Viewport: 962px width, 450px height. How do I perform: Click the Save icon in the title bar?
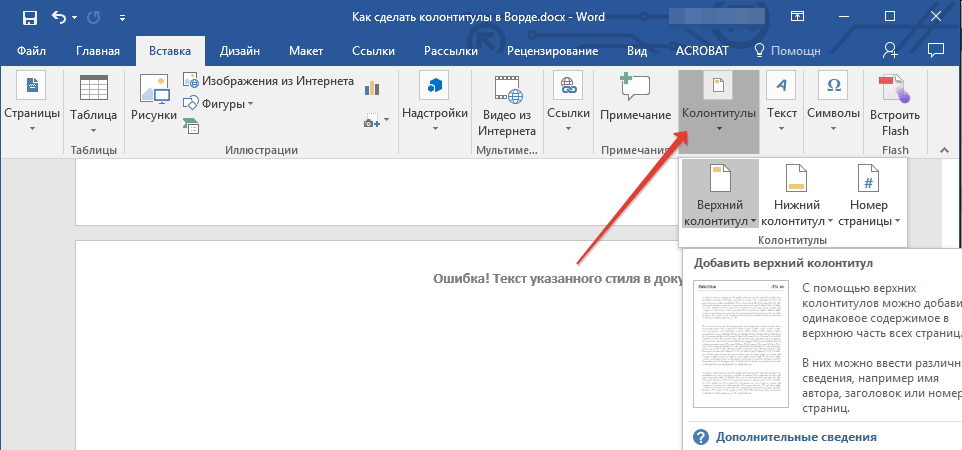[29, 18]
